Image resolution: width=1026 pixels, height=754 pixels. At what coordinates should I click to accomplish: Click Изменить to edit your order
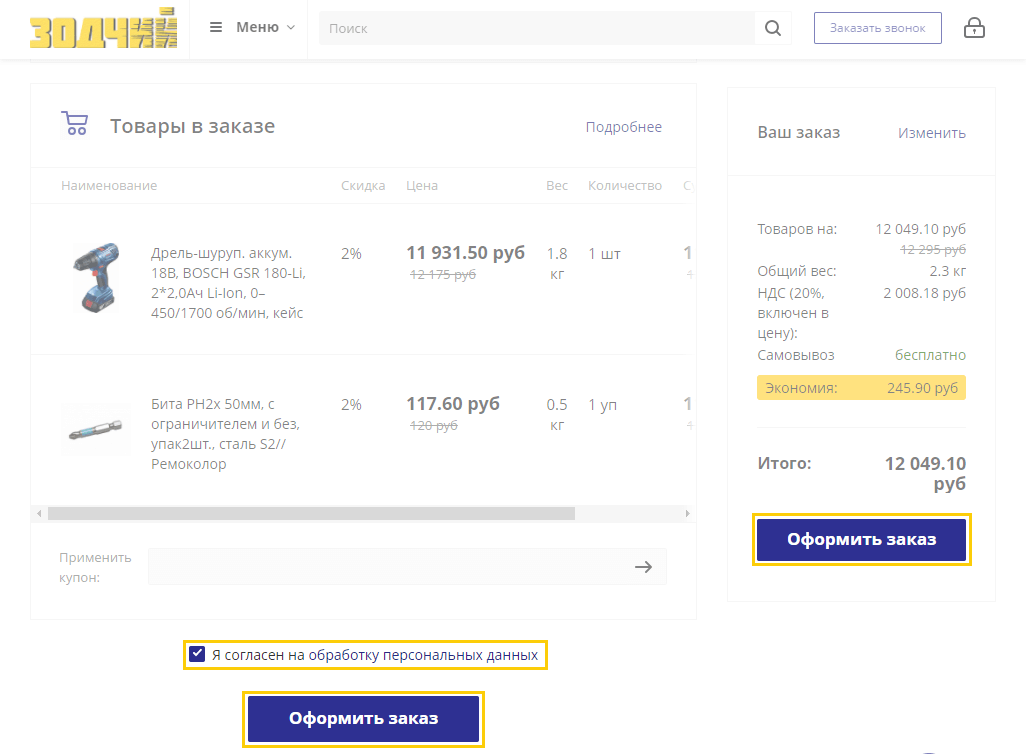(x=931, y=133)
